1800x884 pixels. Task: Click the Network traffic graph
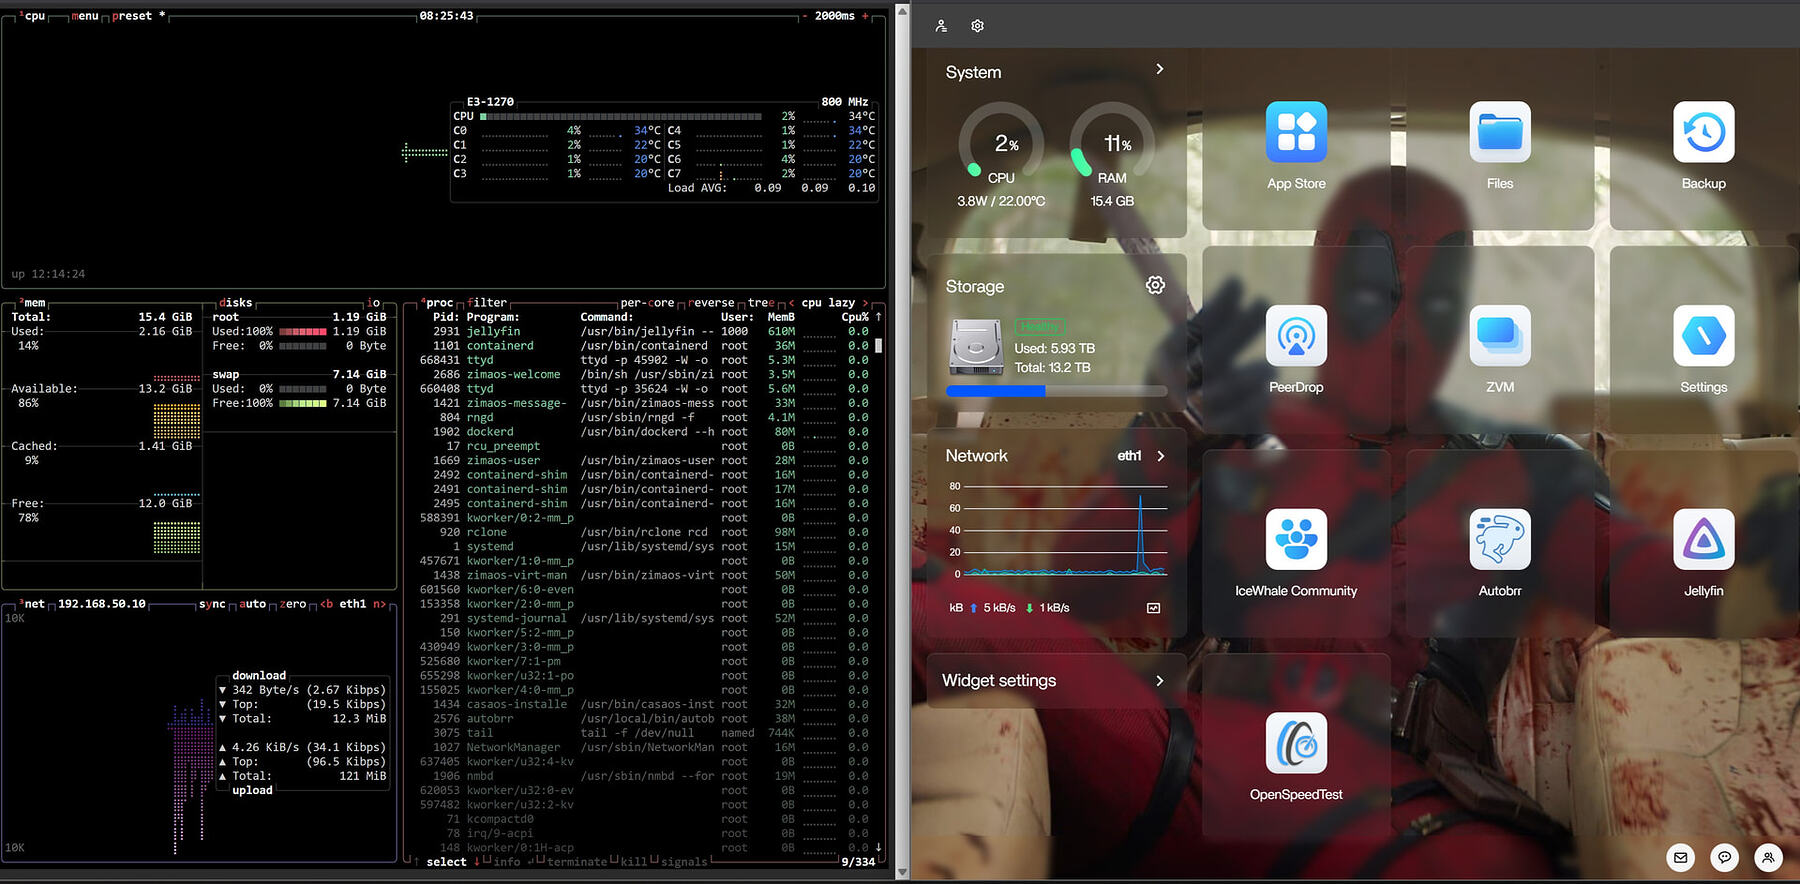pyautogui.click(x=1056, y=530)
